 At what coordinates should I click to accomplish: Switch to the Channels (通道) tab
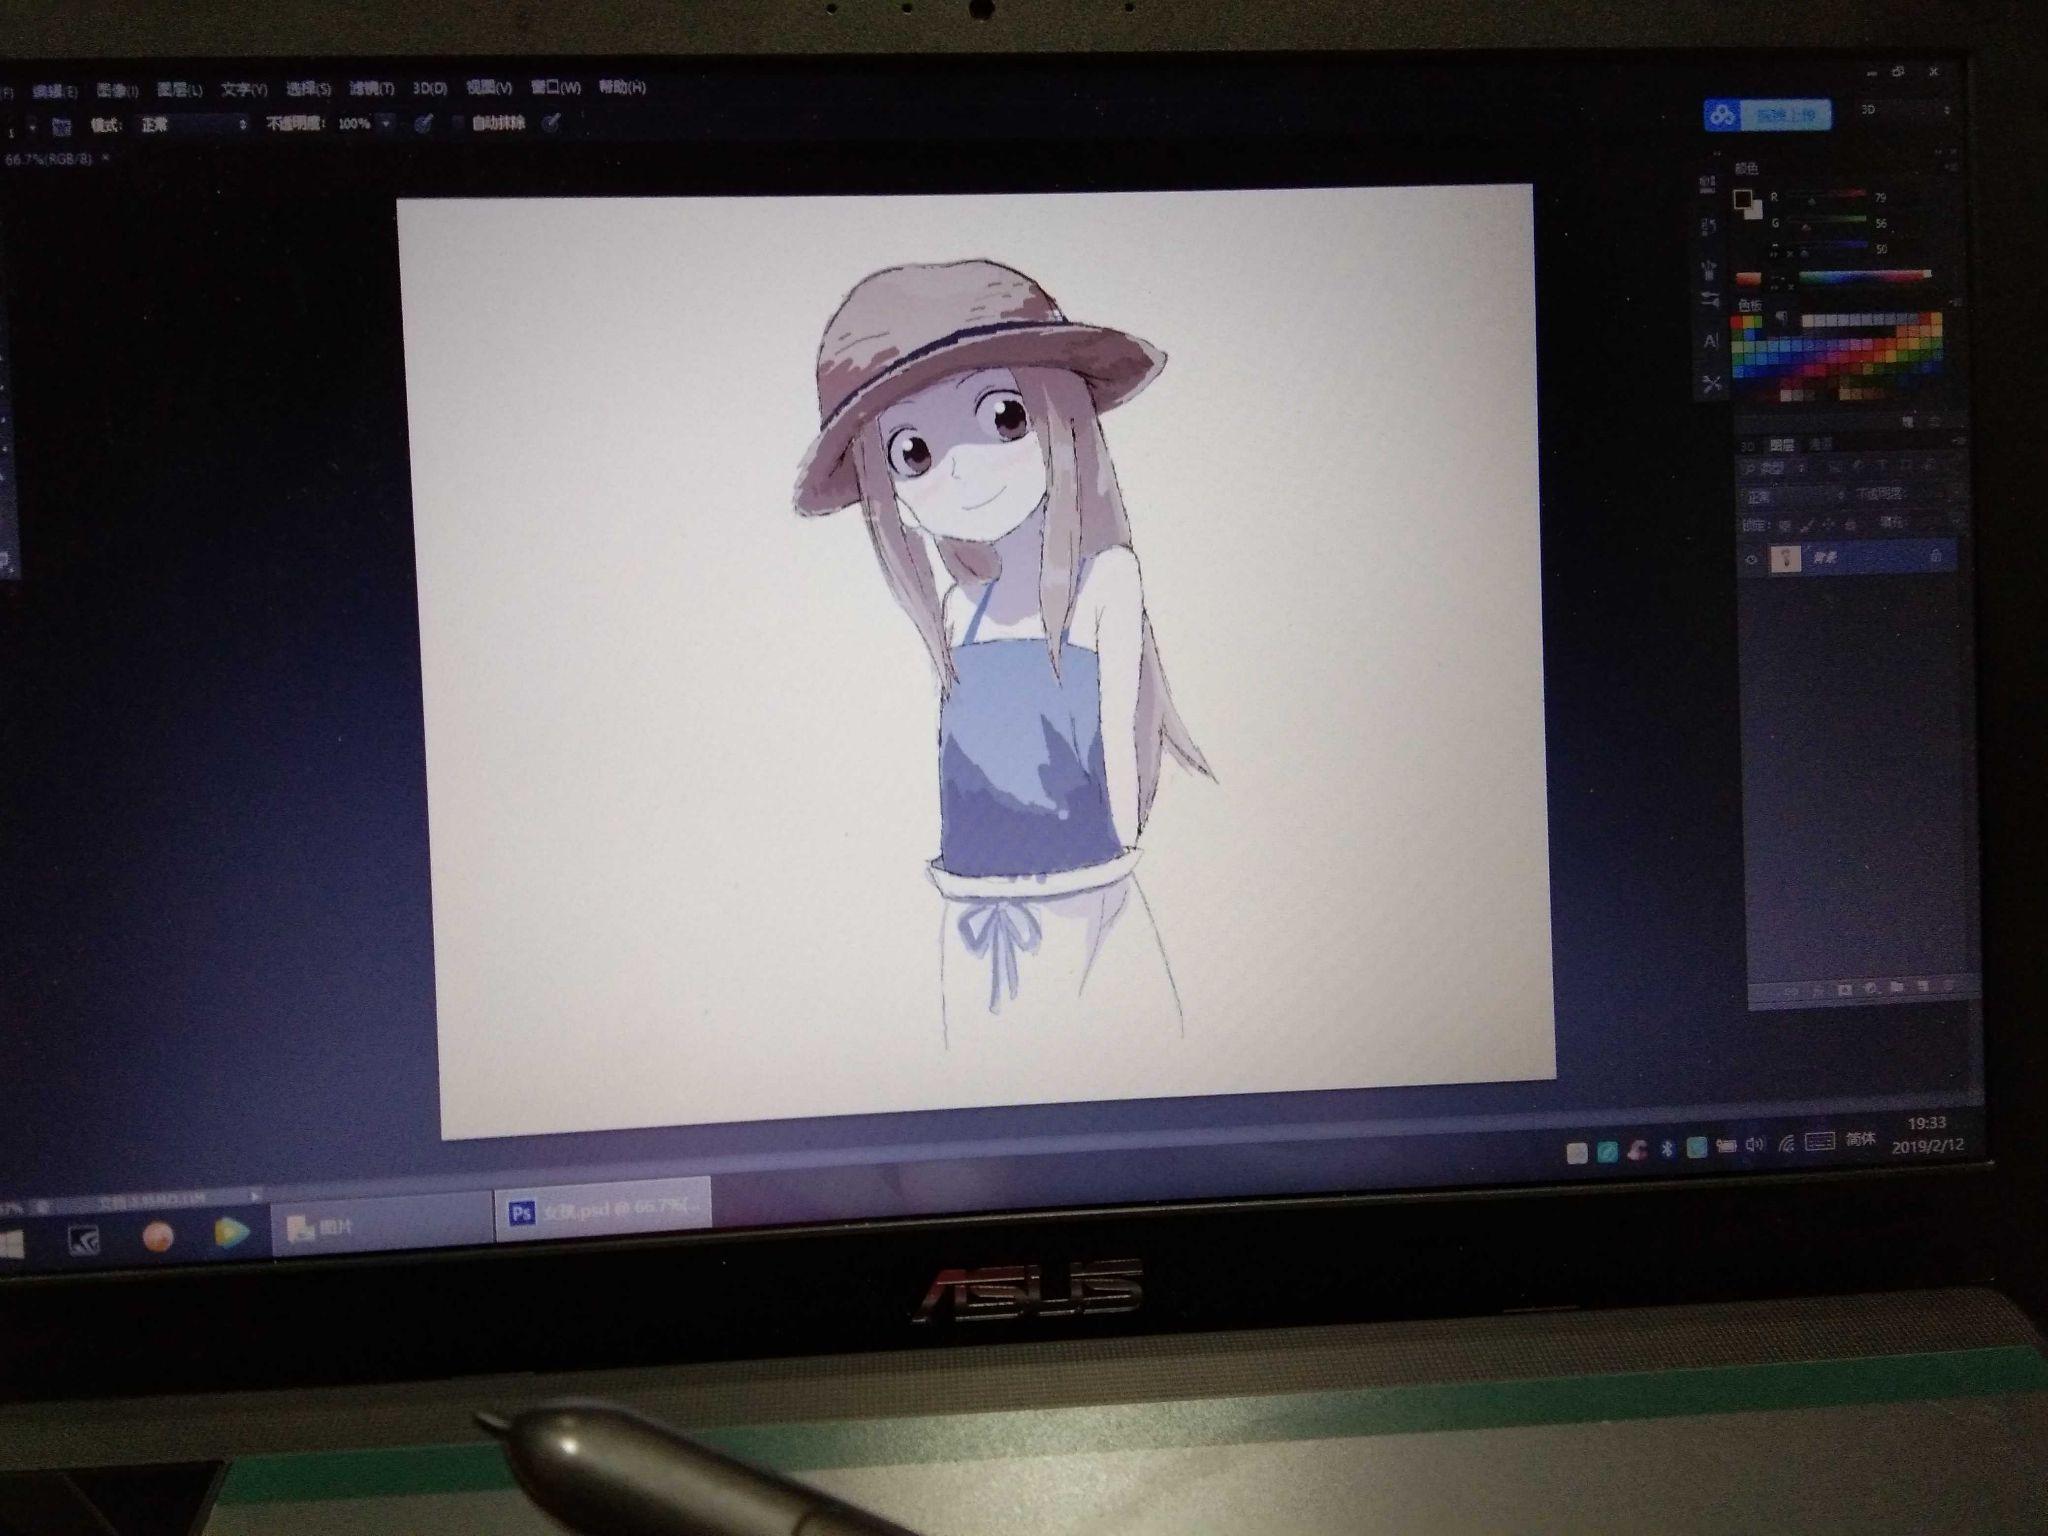[x=1820, y=444]
